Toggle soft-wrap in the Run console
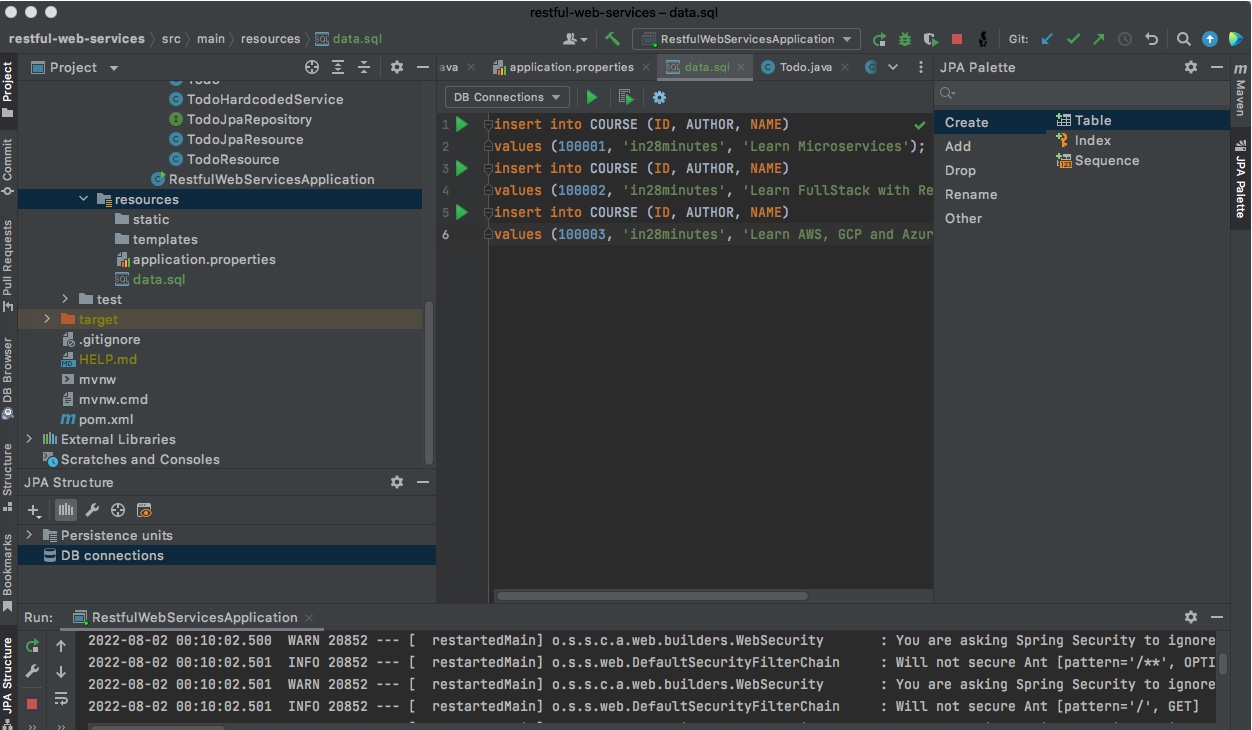Image resolution: width=1252 pixels, height=730 pixels. [x=61, y=698]
